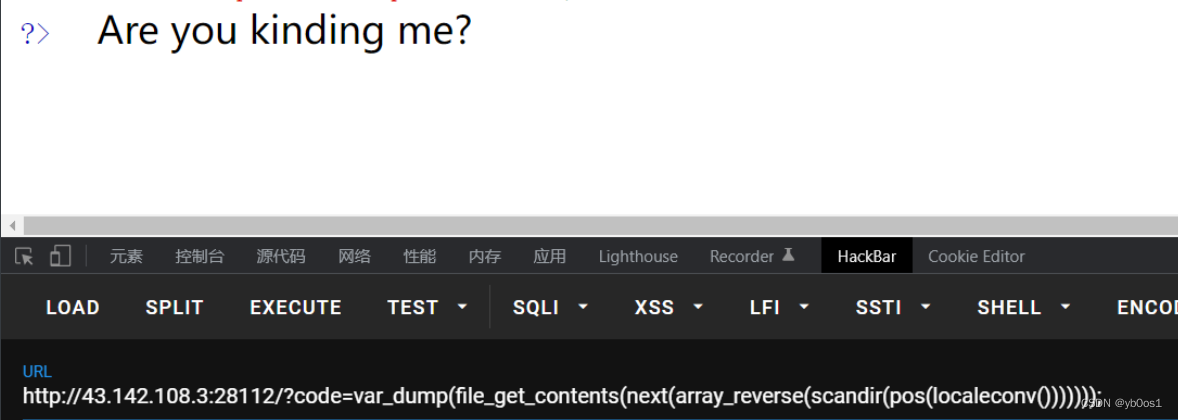Activate the inspect element cursor icon
The image size is (1178, 420).
pos(24,257)
